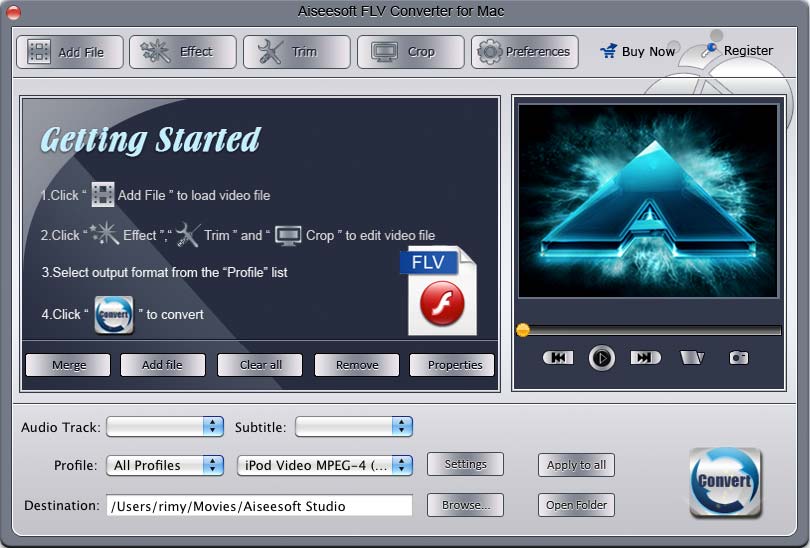Select the Trim tool
Screen dimensions: 810x548
[297, 52]
